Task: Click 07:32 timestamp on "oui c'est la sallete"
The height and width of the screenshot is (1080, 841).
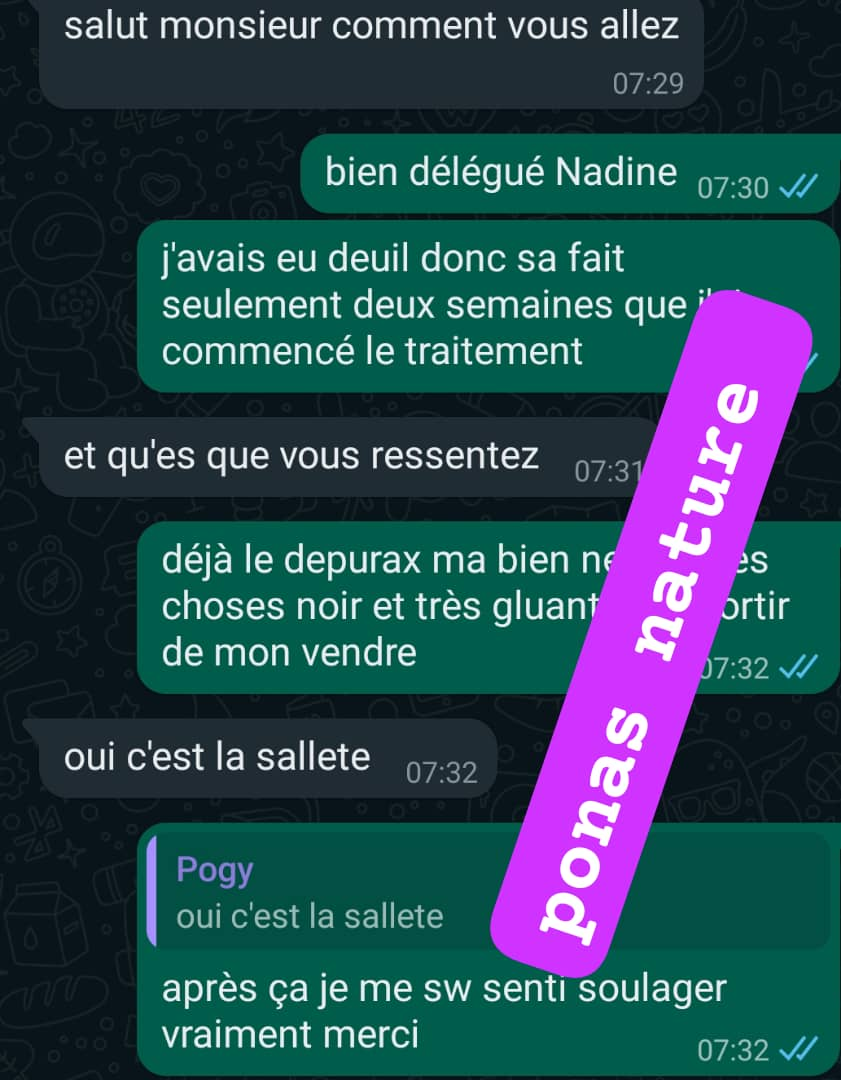Action: click(x=442, y=773)
